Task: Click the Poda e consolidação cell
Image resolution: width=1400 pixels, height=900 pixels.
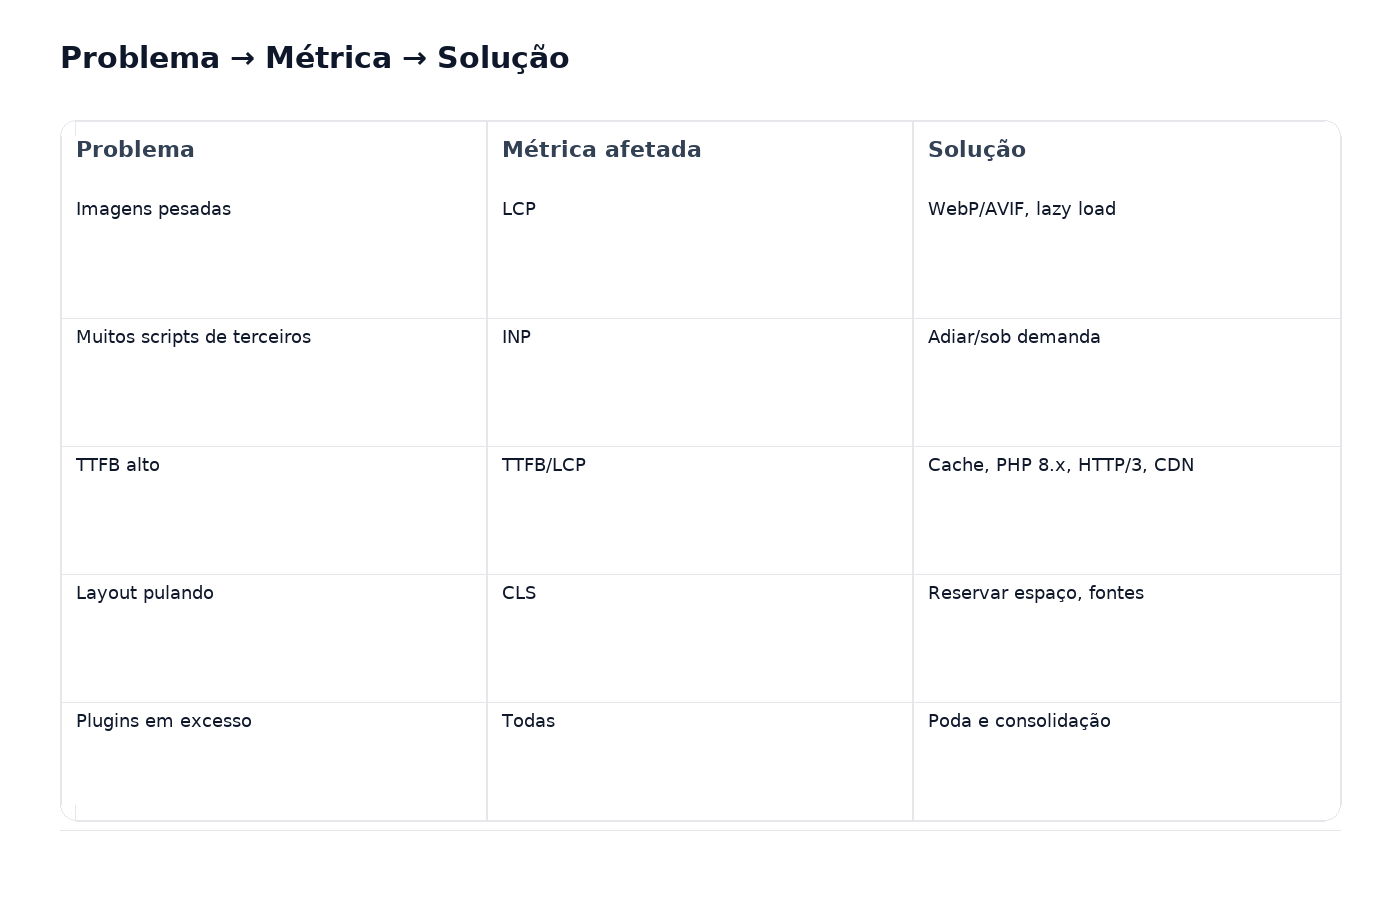Action: click(1019, 721)
